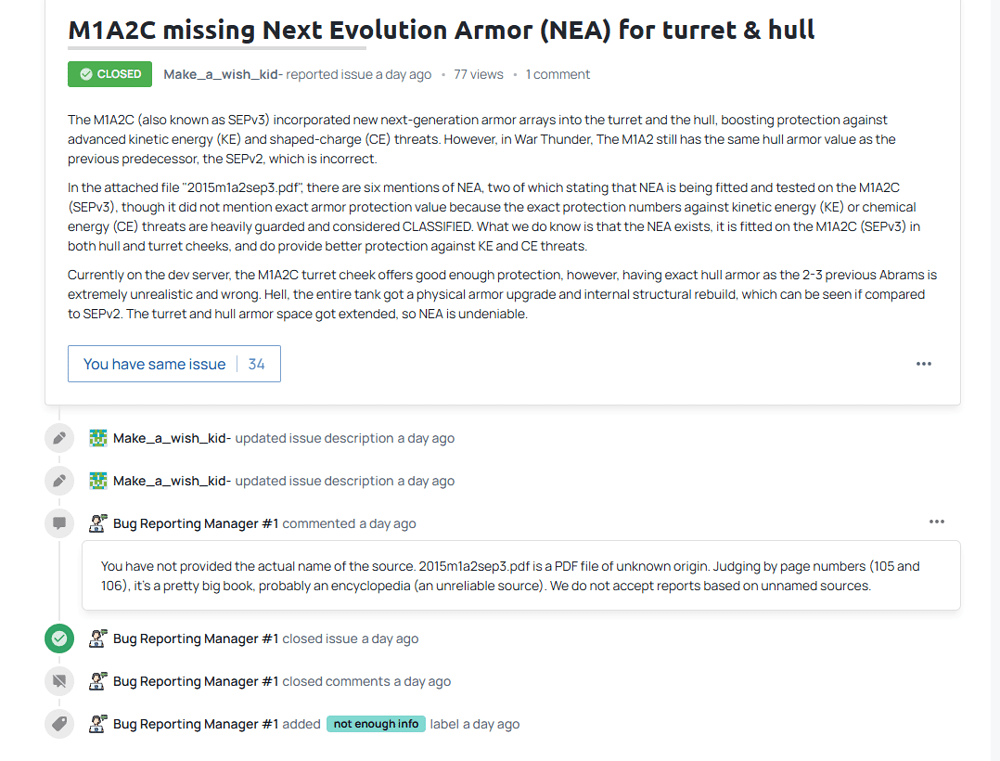Click the comment bubble timeline icon
The image size is (1000, 761).
[x=59, y=524]
